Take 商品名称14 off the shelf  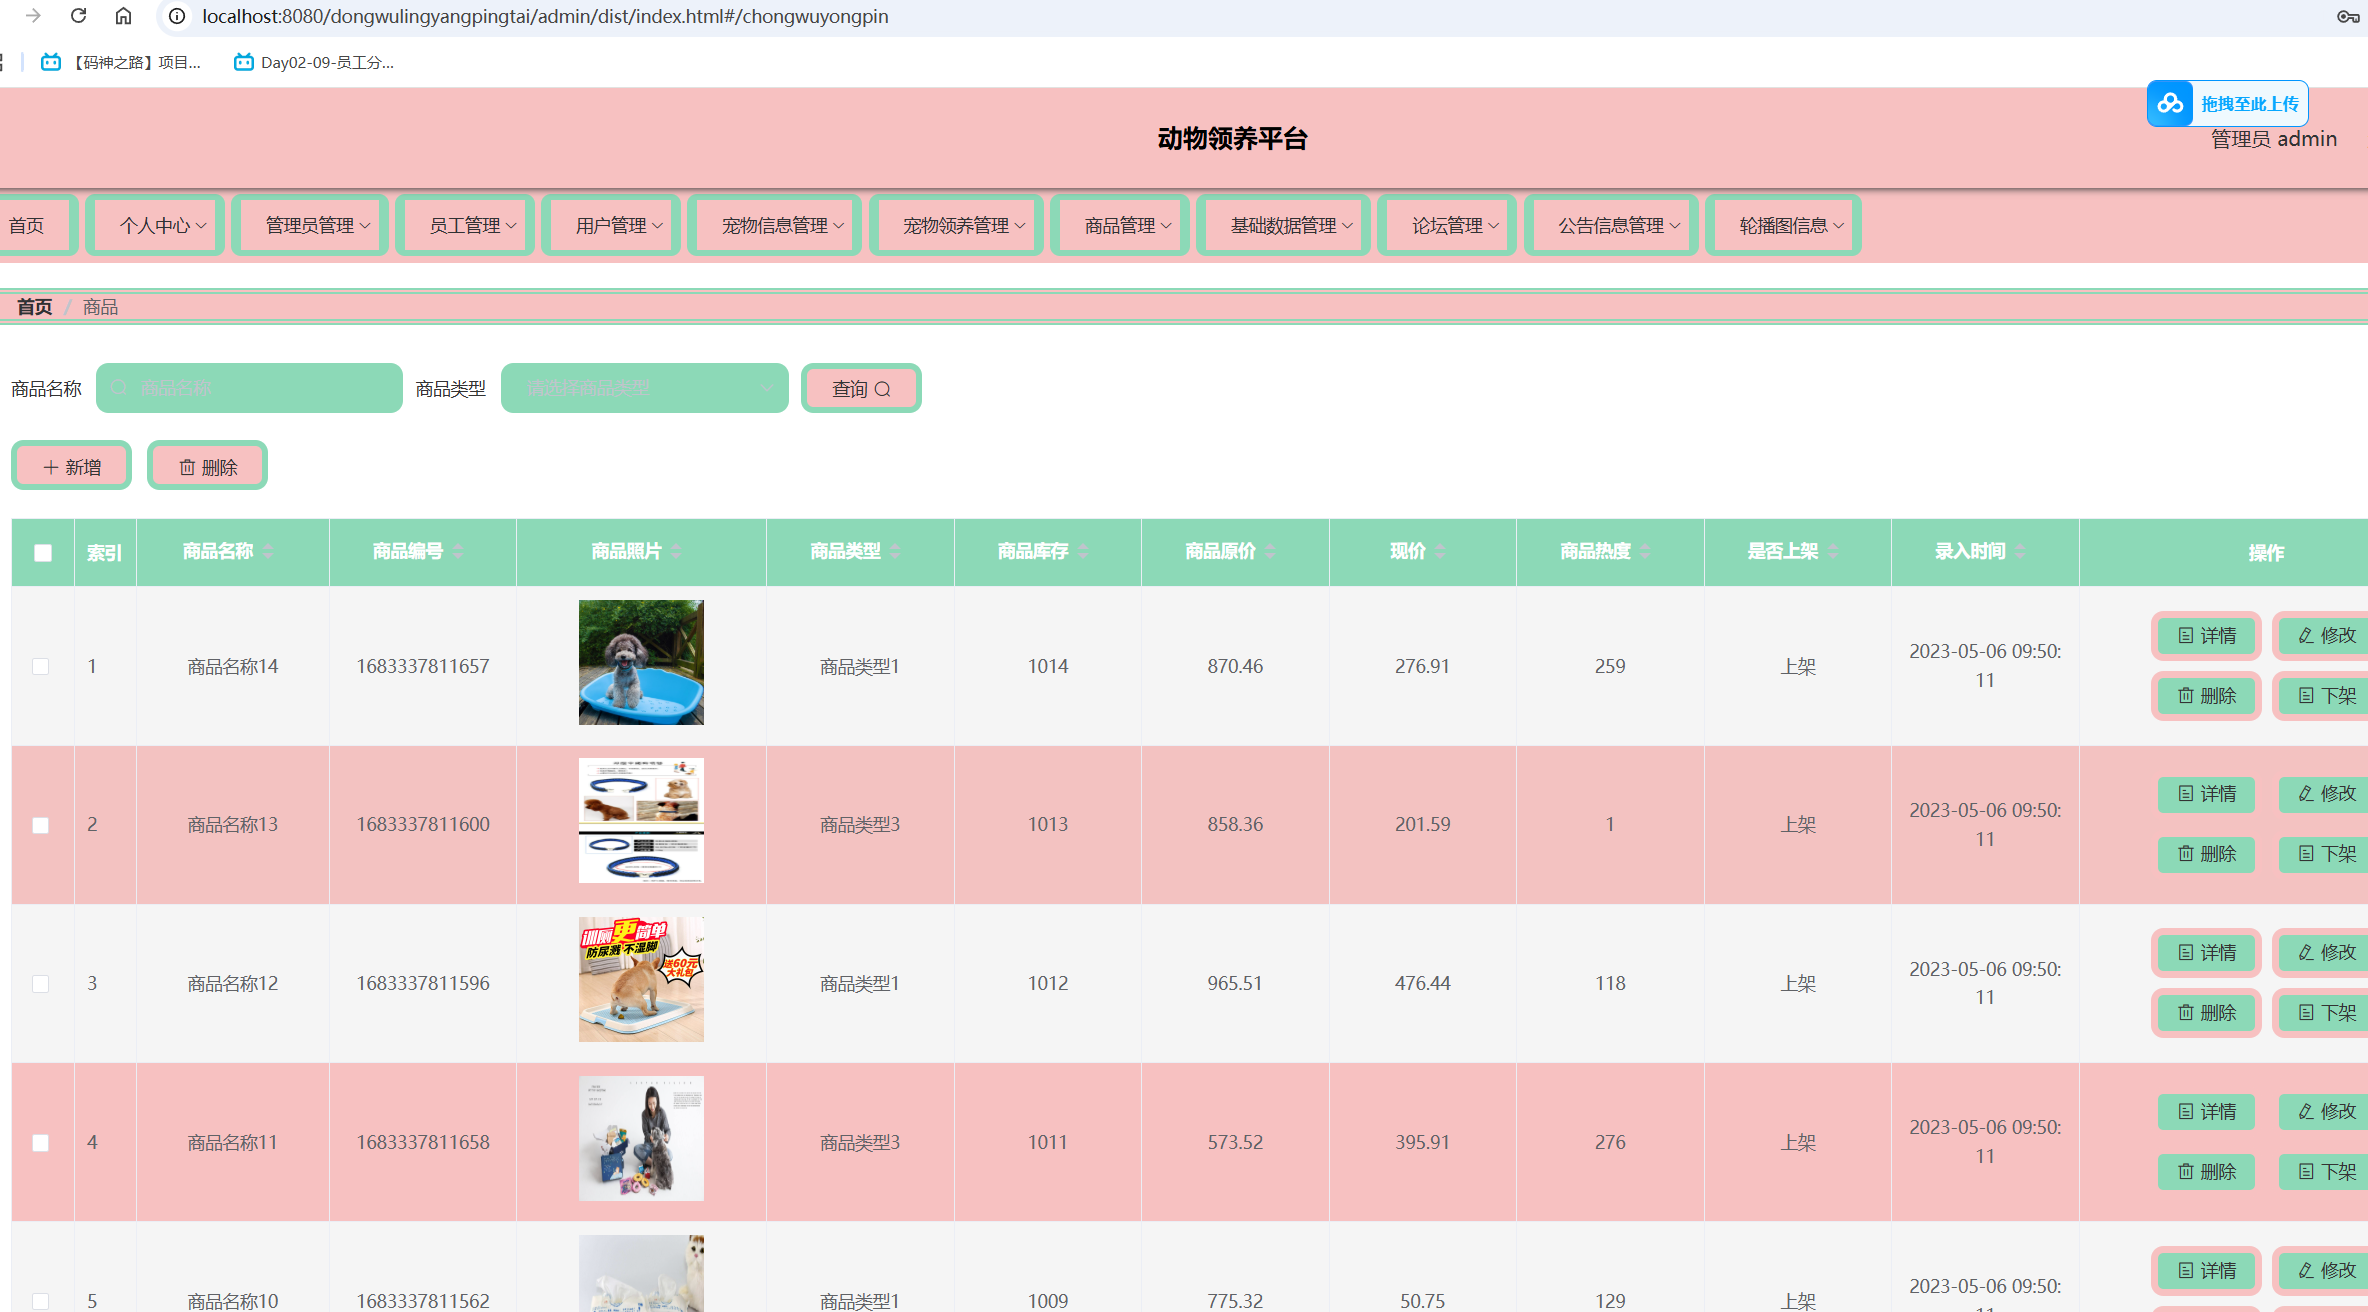click(x=2322, y=696)
